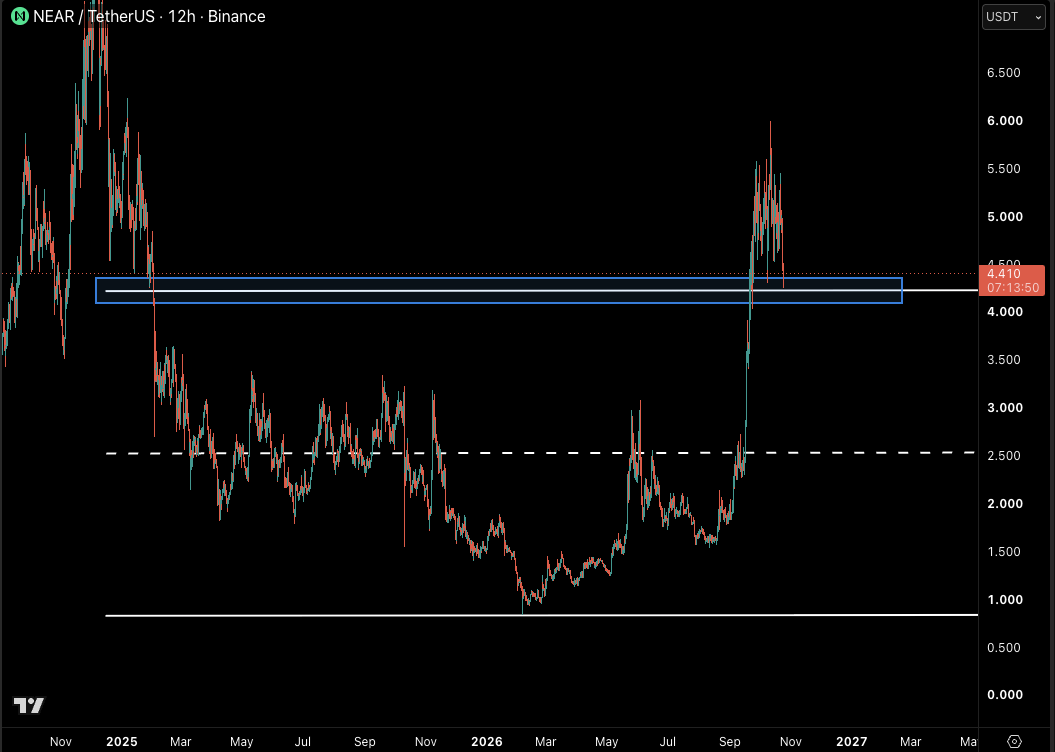Click the 2026 time axis label

pyautogui.click(x=486, y=741)
